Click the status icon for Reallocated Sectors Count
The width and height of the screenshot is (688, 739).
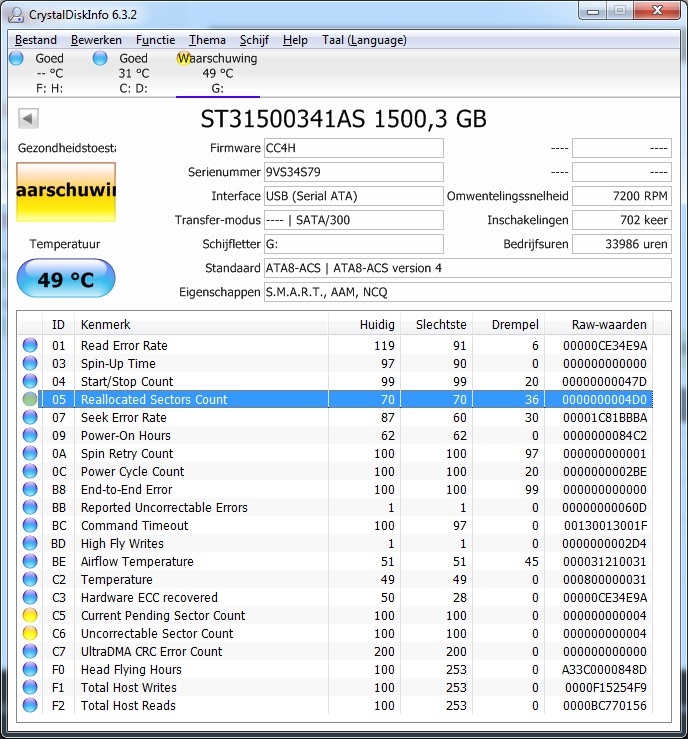pos(30,399)
